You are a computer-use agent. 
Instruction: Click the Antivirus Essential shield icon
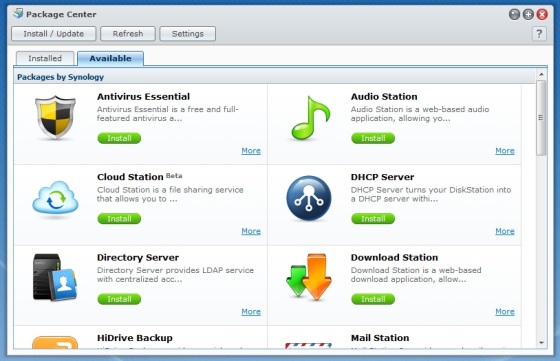55,117
